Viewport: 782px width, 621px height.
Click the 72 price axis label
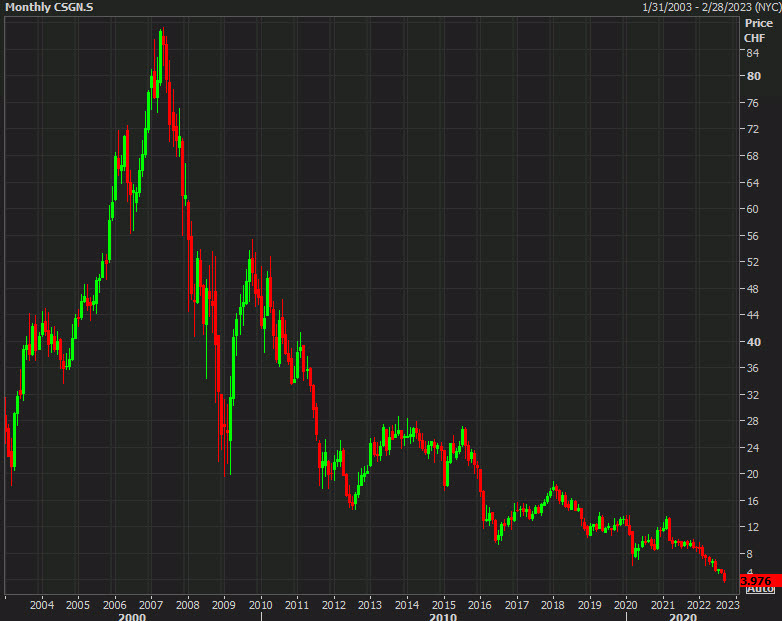click(x=753, y=129)
